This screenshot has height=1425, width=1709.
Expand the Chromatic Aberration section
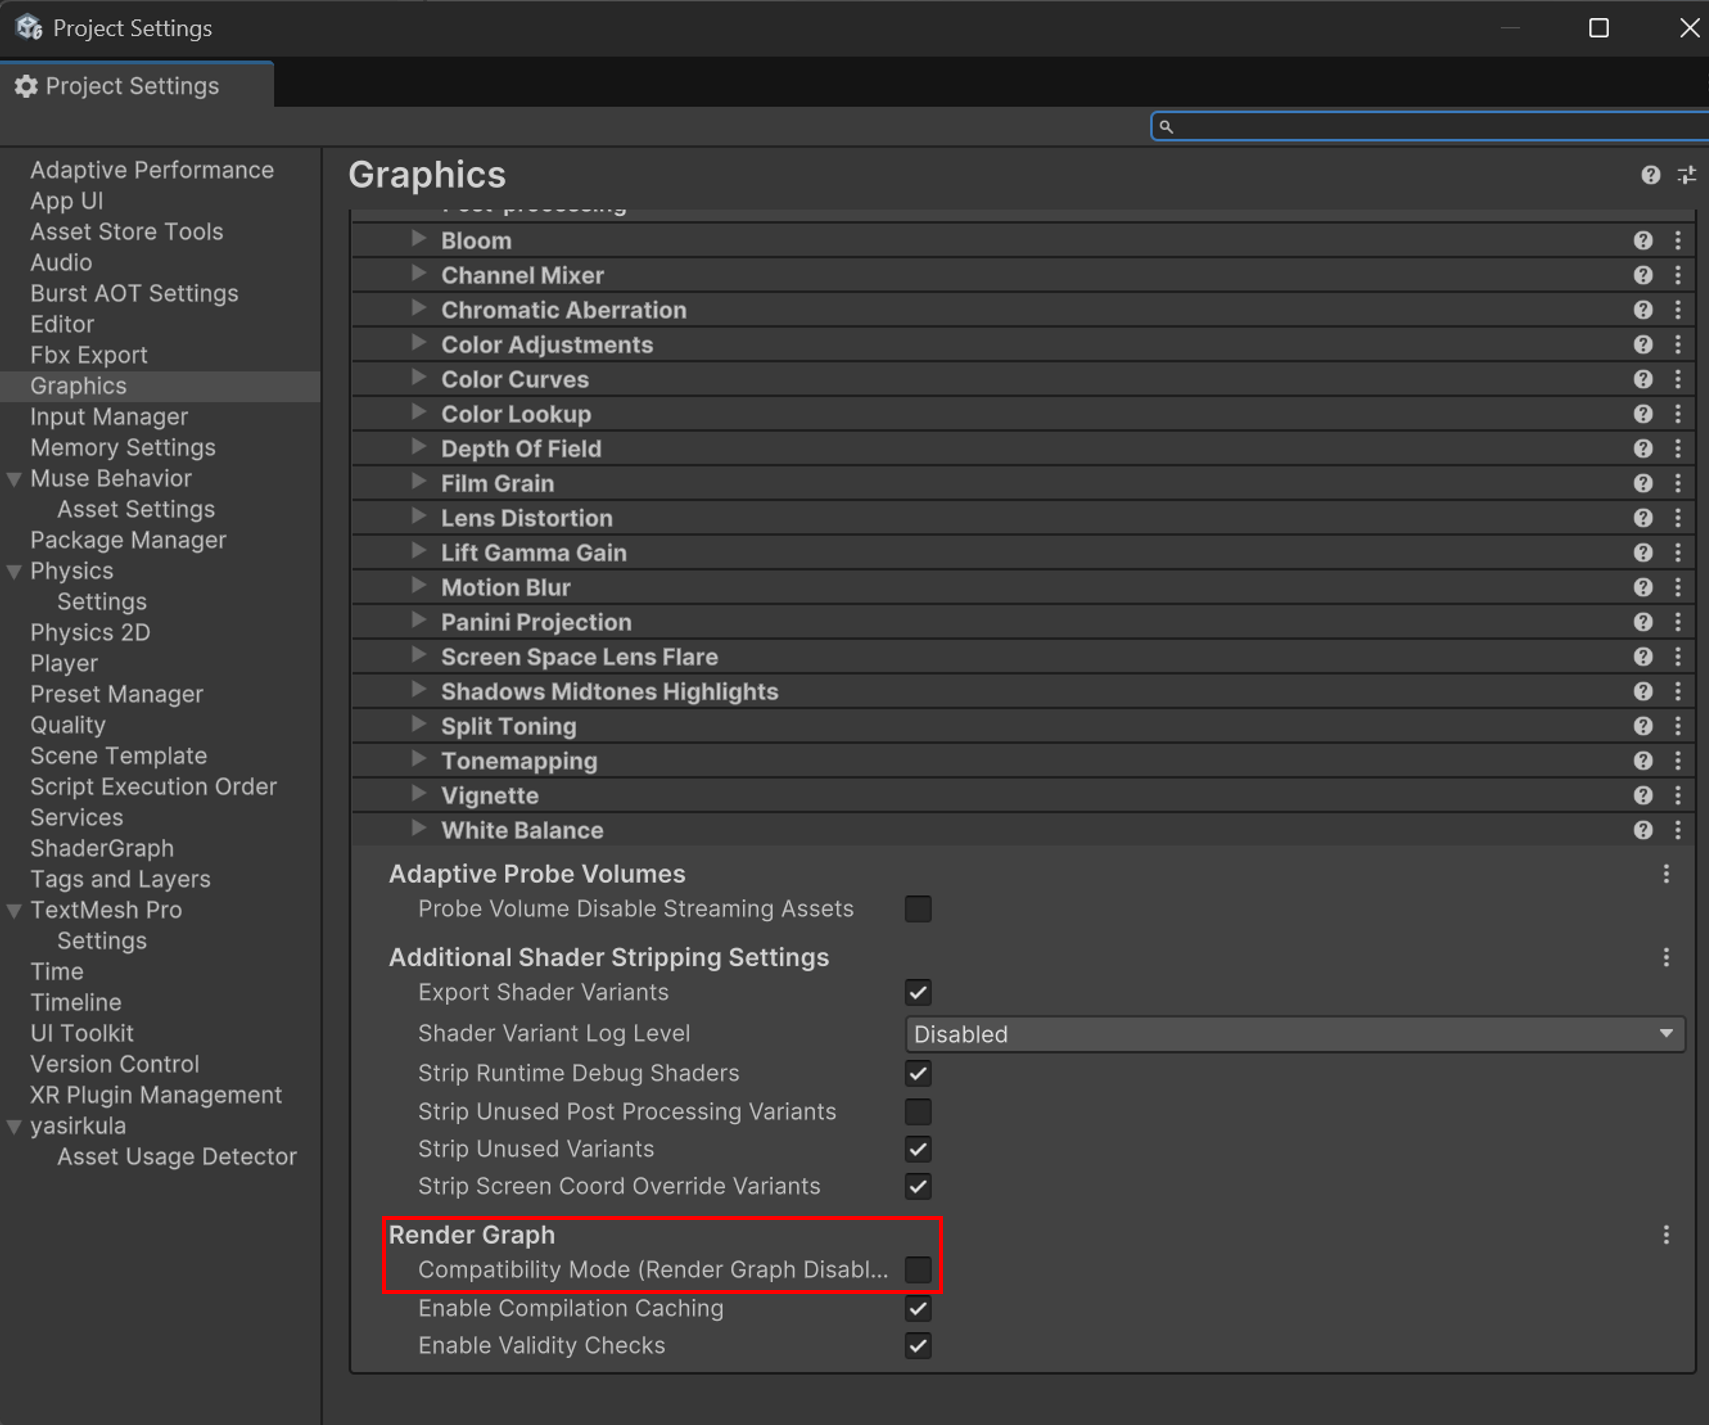(419, 309)
